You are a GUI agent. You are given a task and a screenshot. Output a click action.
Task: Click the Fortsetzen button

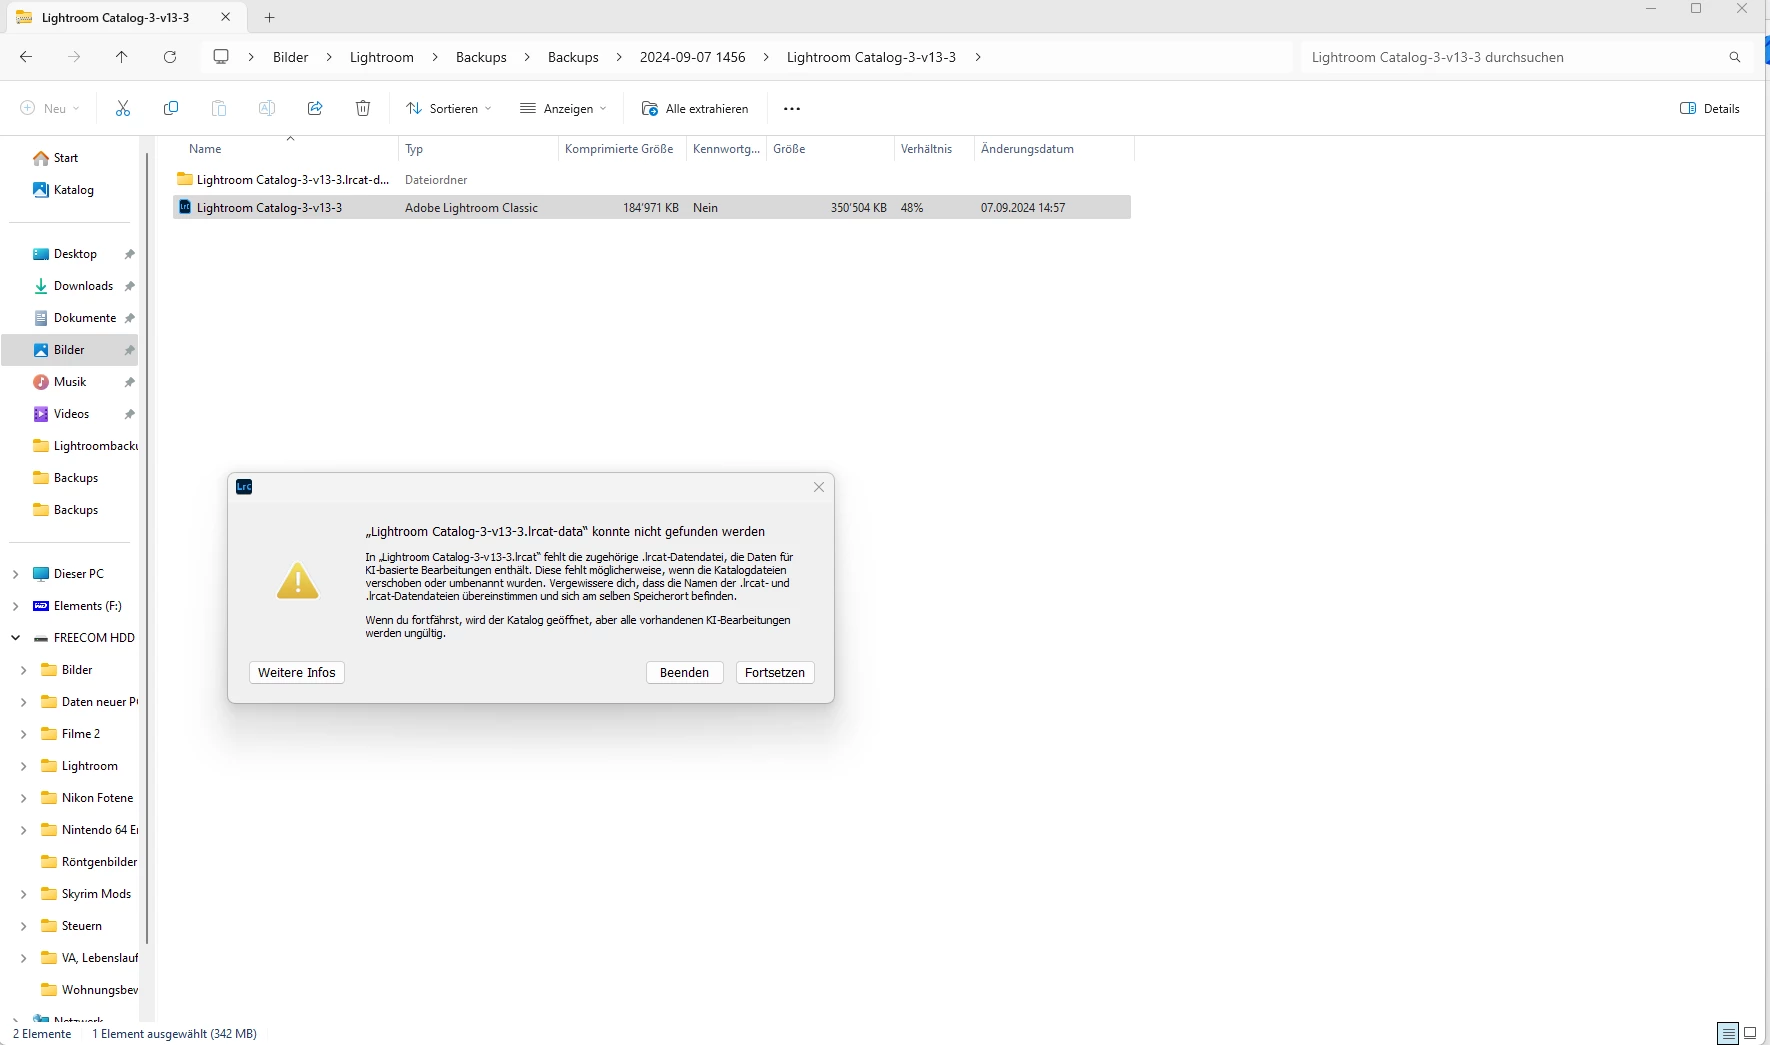point(775,673)
